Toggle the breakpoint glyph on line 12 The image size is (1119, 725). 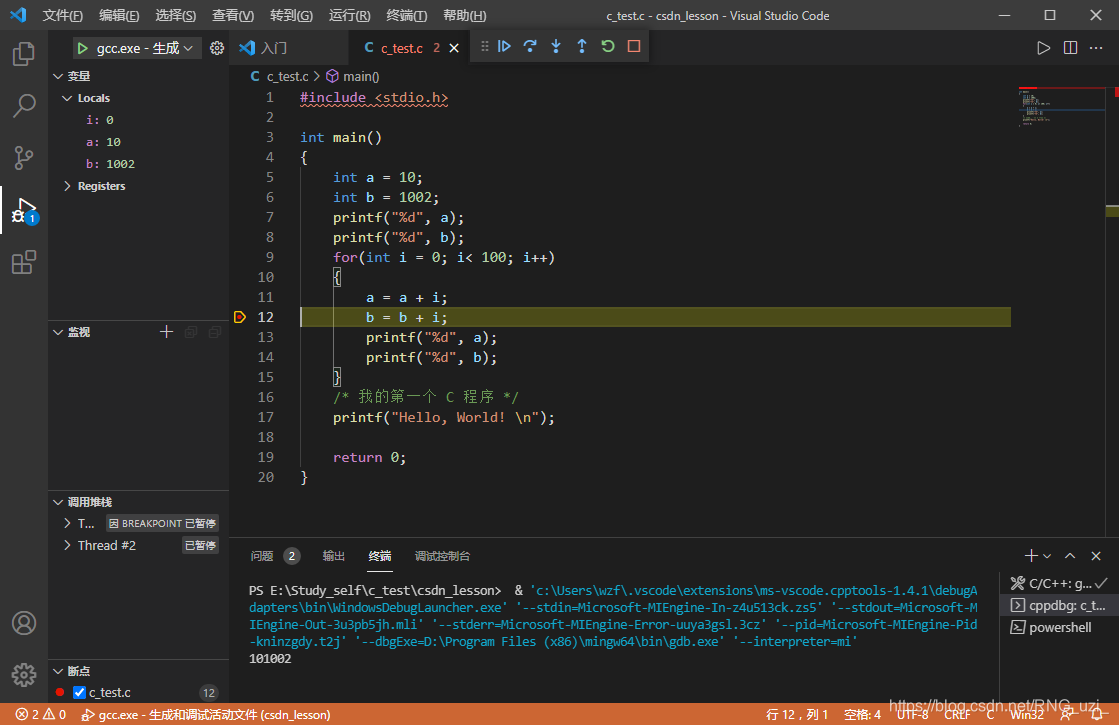(x=240, y=317)
